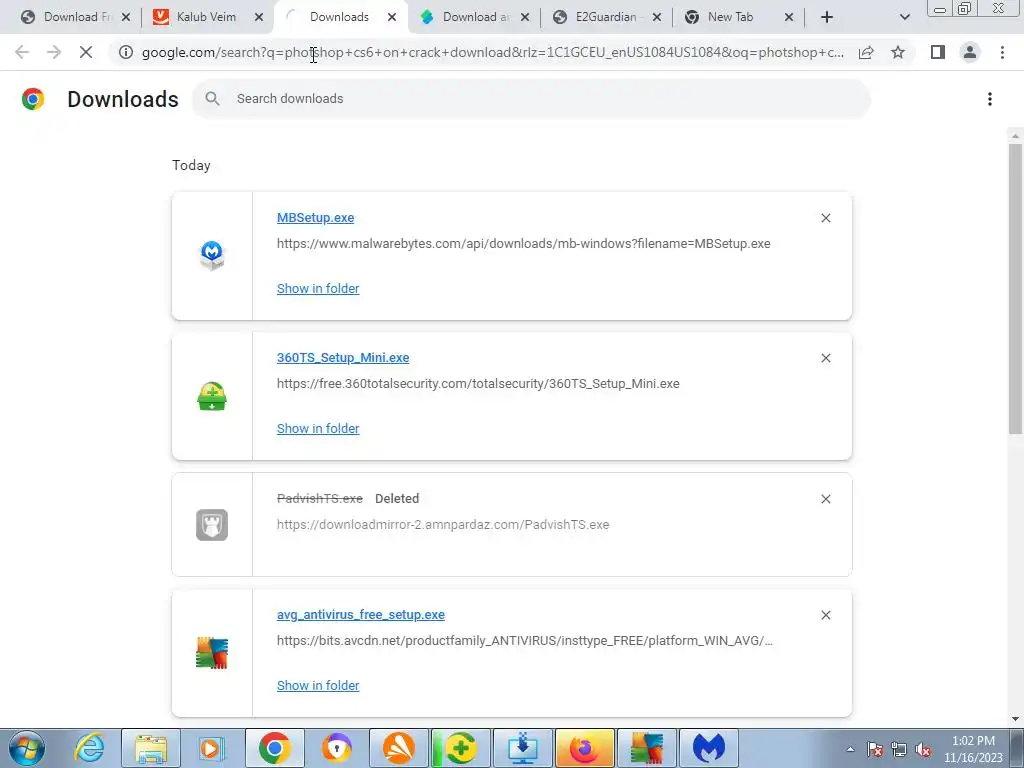Stop loading the page
The width and height of the screenshot is (1024, 768).
[86, 52]
